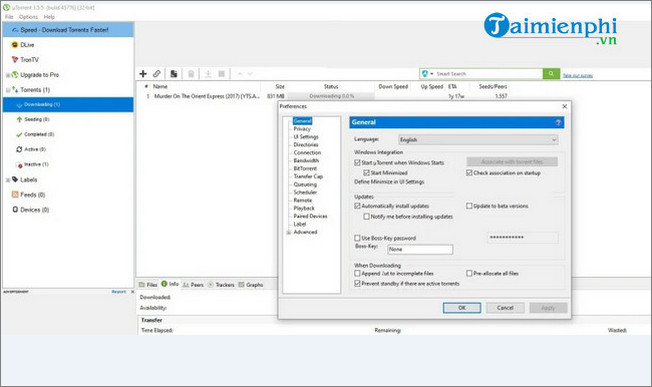Click the shield icon in Smart Search box
The height and width of the screenshot is (387, 652).
click(x=425, y=74)
